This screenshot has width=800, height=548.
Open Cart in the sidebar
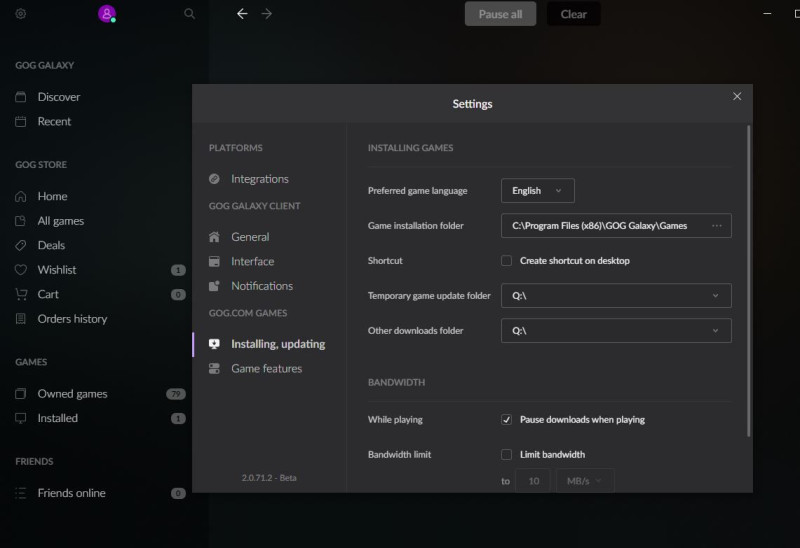pos(48,294)
